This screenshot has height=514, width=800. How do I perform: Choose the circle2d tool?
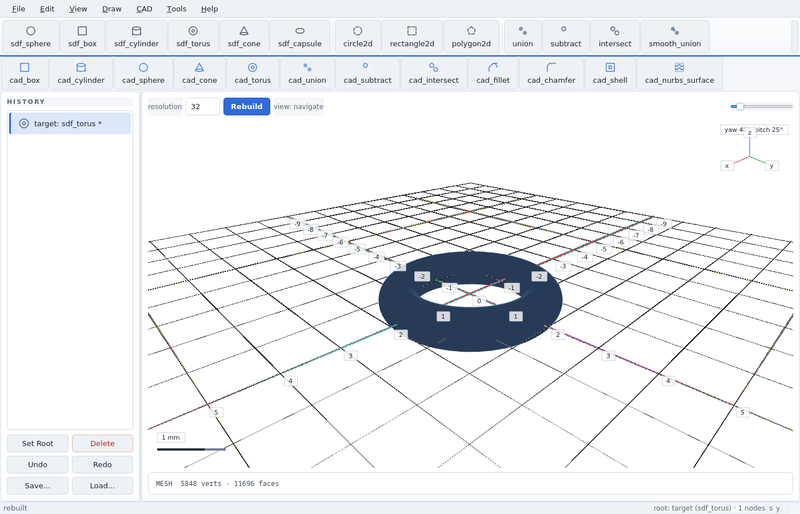(x=358, y=37)
